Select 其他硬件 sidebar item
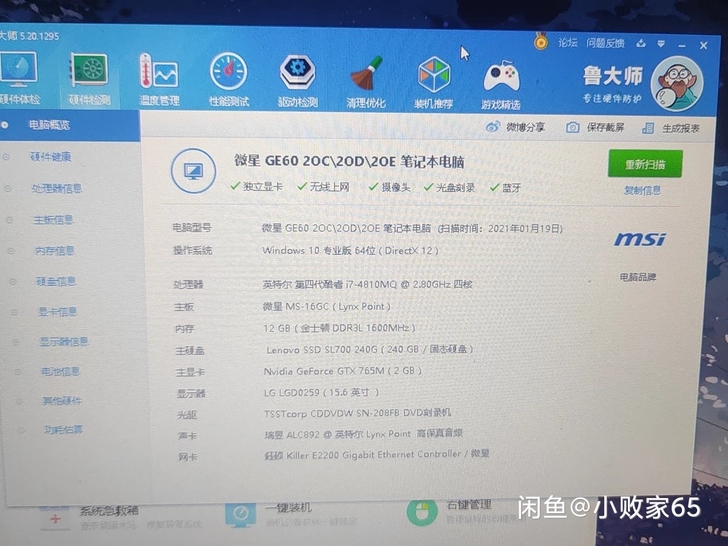The width and height of the screenshot is (728, 546). pos(62,401)
